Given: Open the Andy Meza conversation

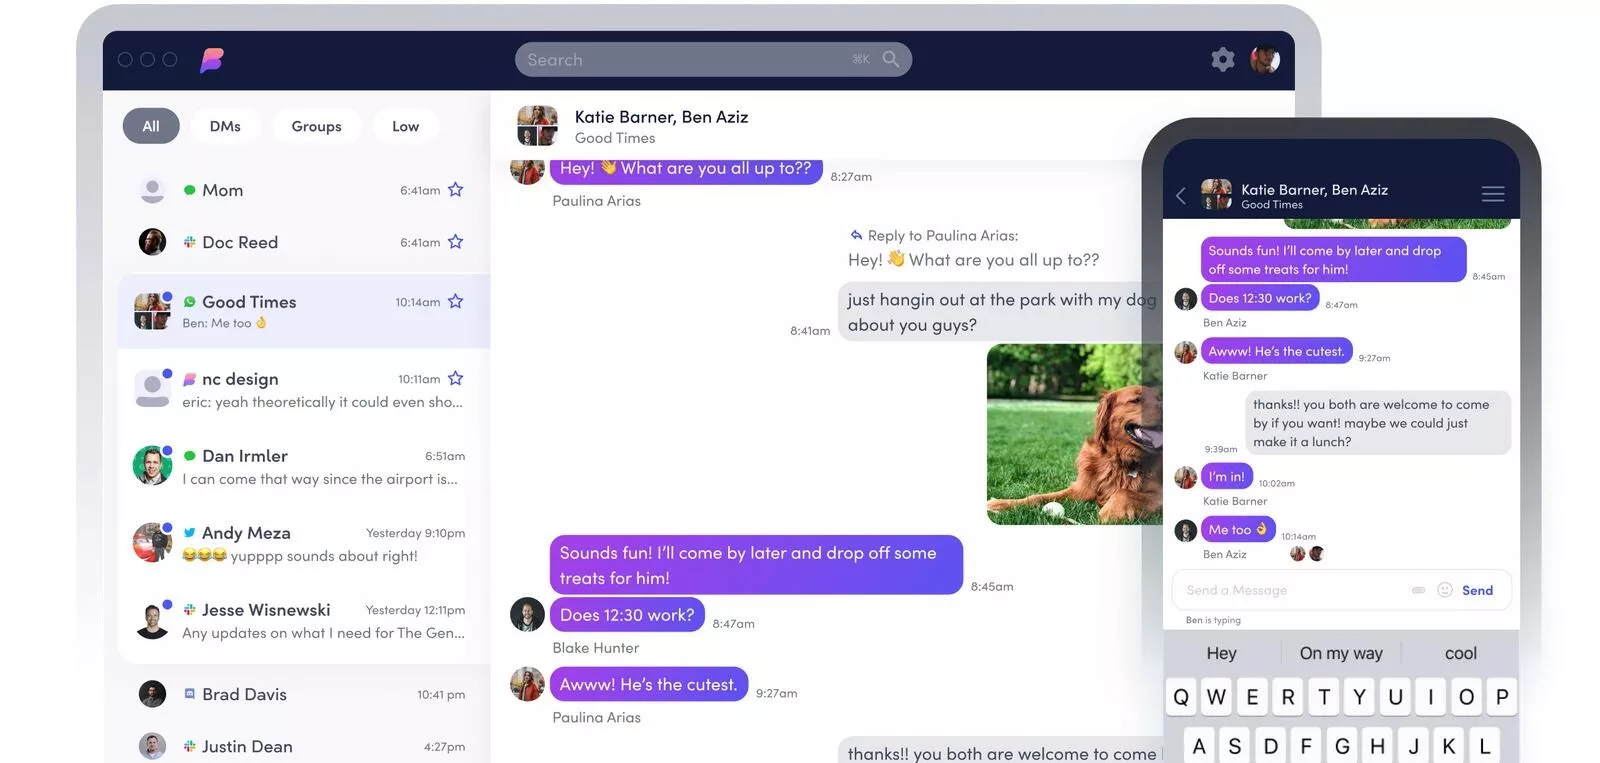Looking at the screenshot, I should [304, 543].
